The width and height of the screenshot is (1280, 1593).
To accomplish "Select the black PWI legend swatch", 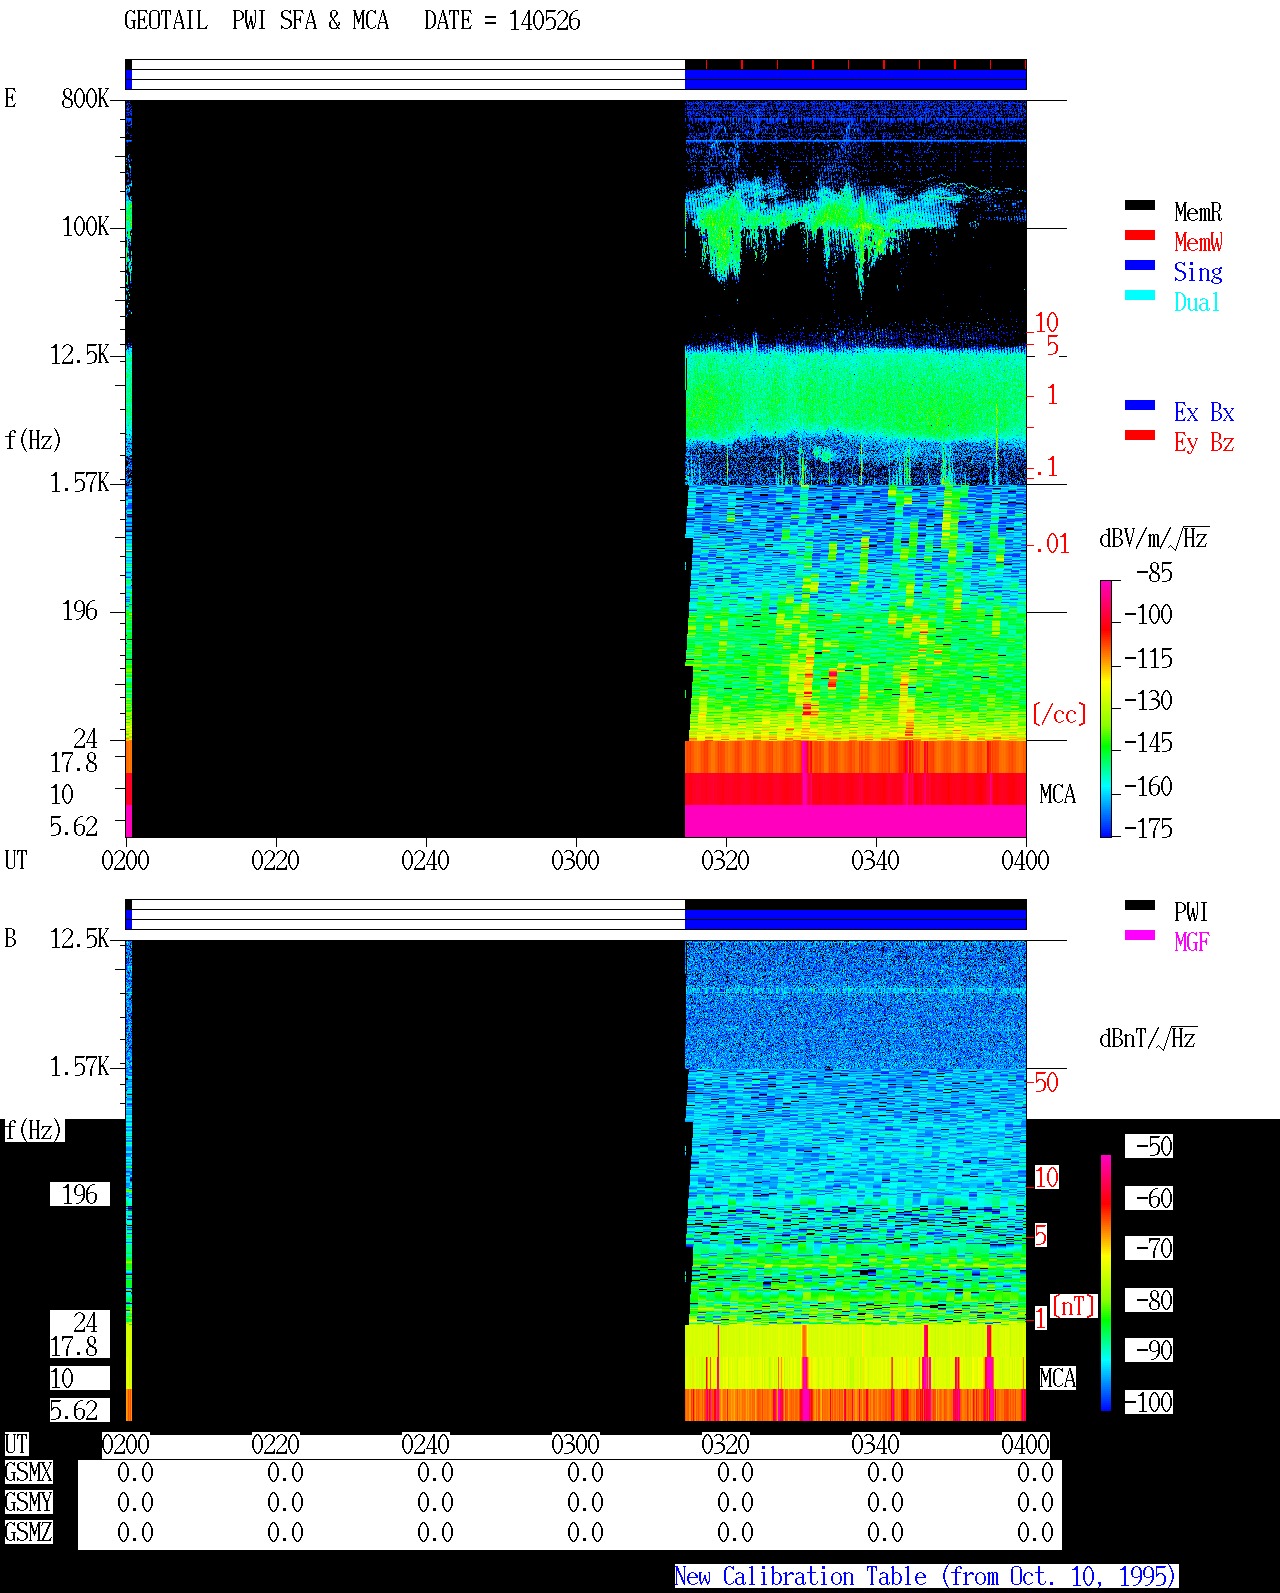I will 1140,906.
